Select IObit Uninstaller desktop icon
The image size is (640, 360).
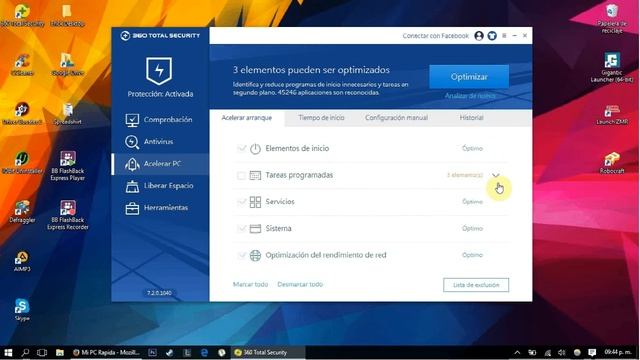[x=22, y=162]
